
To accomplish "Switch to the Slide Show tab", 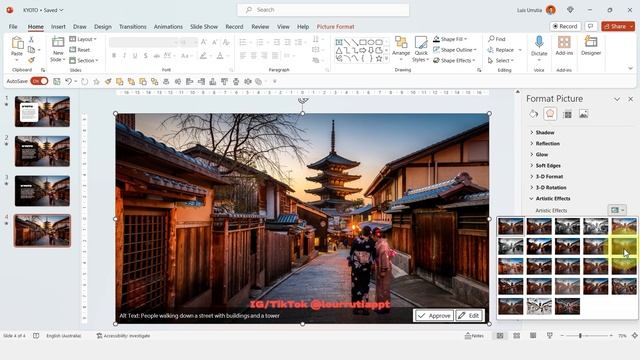I will [x=204, y=27].
